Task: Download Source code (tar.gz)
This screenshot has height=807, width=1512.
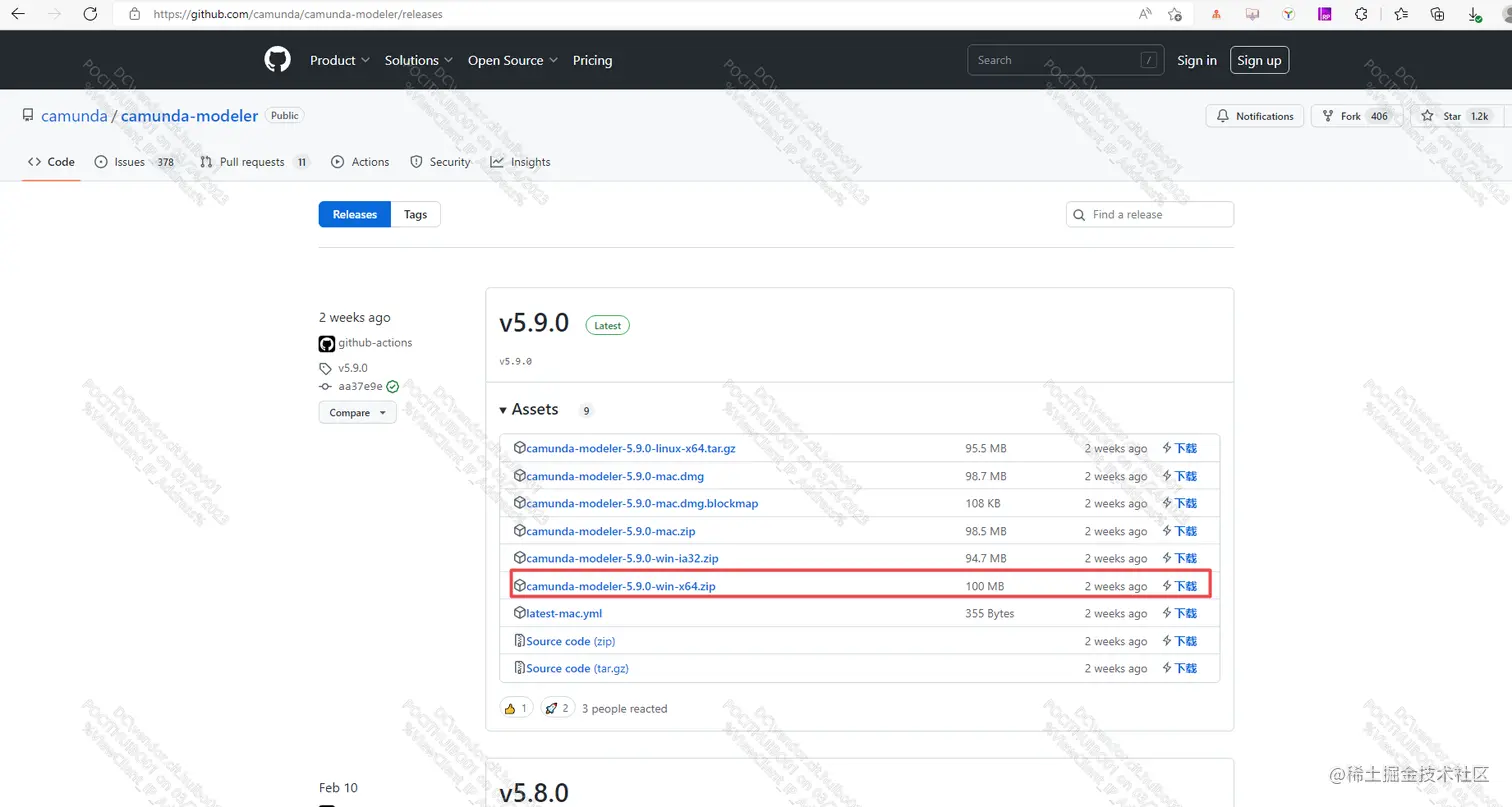Action: [x=577, y=668]
